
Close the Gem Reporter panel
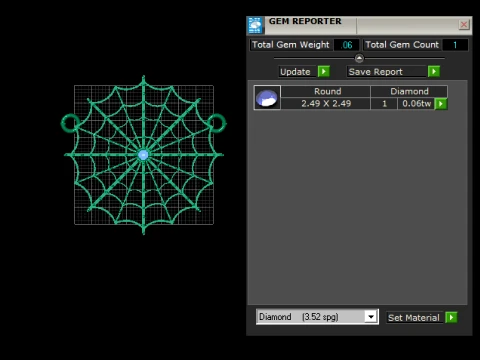(464, 25)
